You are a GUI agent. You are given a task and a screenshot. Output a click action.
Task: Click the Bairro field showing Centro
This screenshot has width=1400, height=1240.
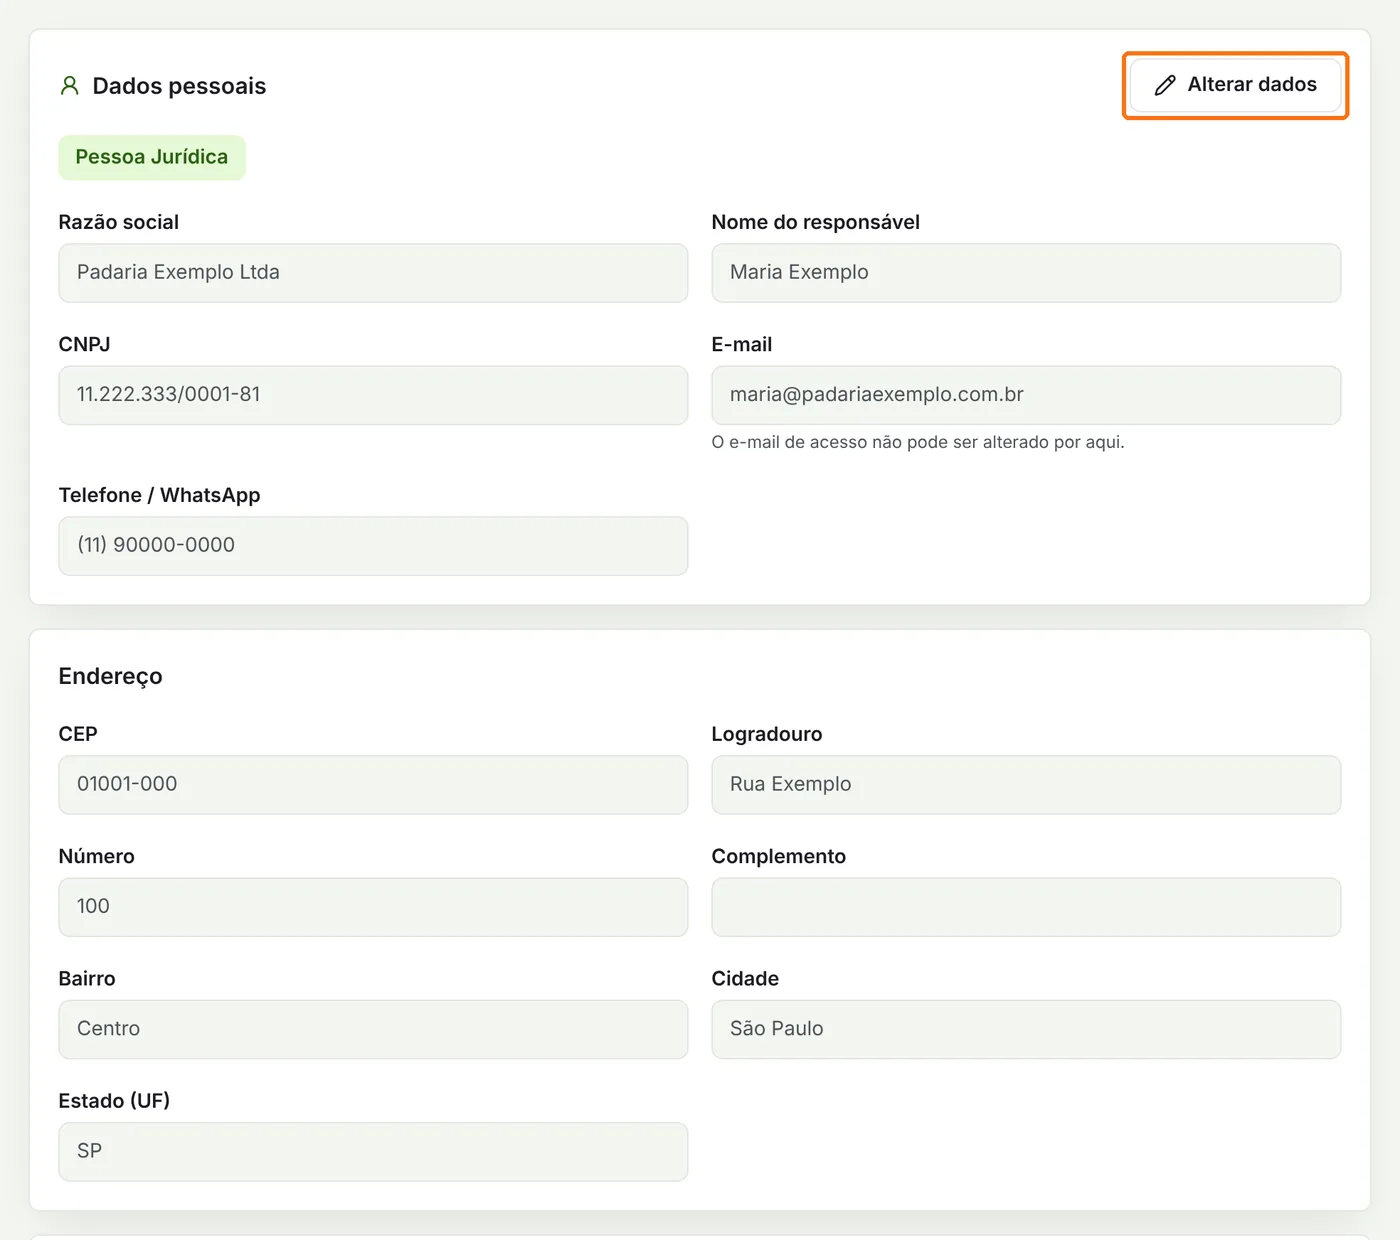pyautogui.click(x=373, y=1029)
